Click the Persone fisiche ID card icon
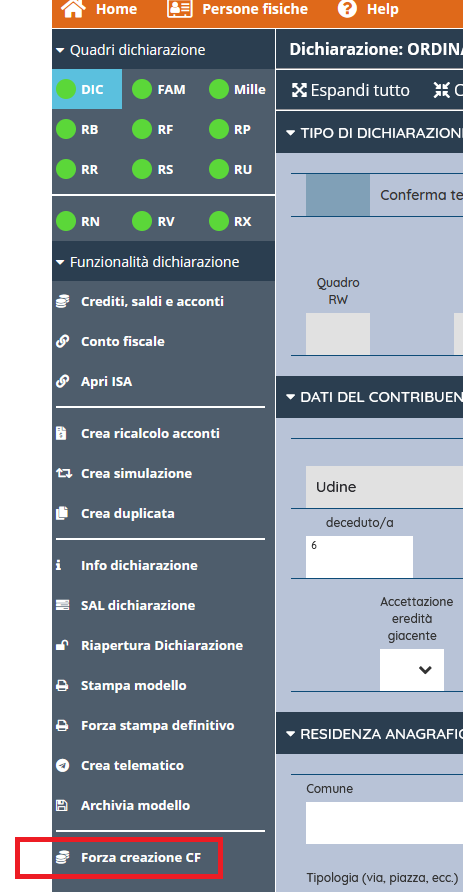The width and height of the screenshot is (463, 892). (180, 9)
